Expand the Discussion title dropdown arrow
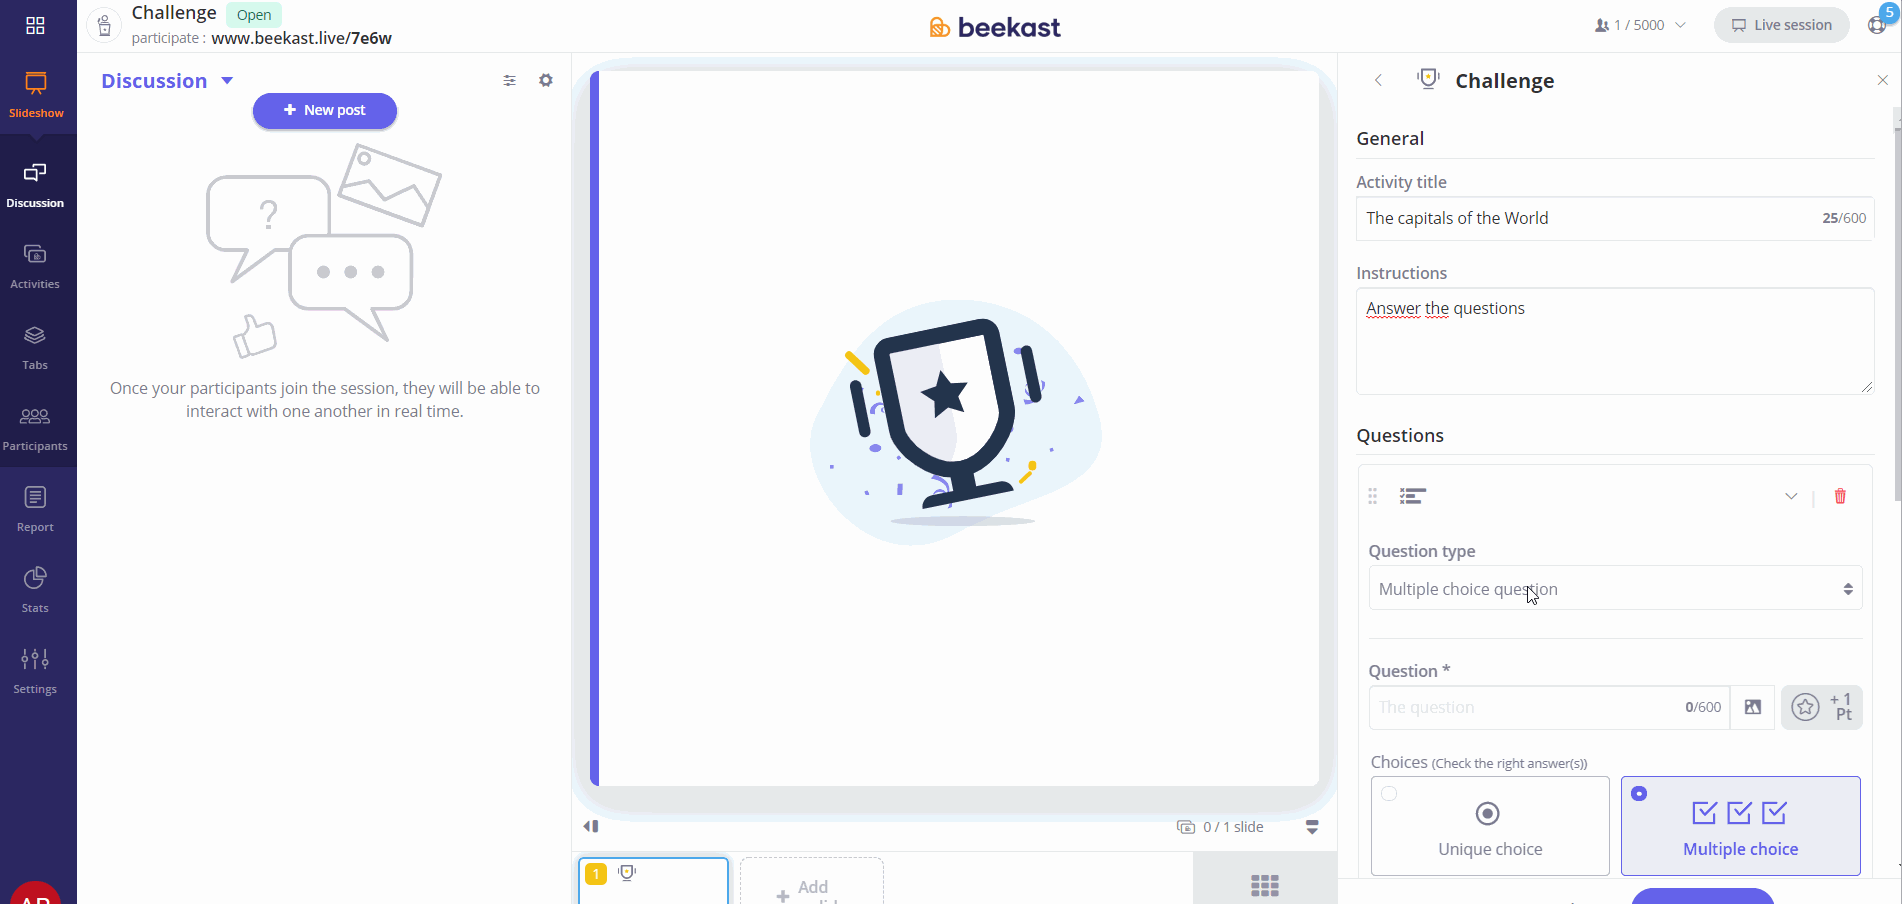 coord(227,81)
